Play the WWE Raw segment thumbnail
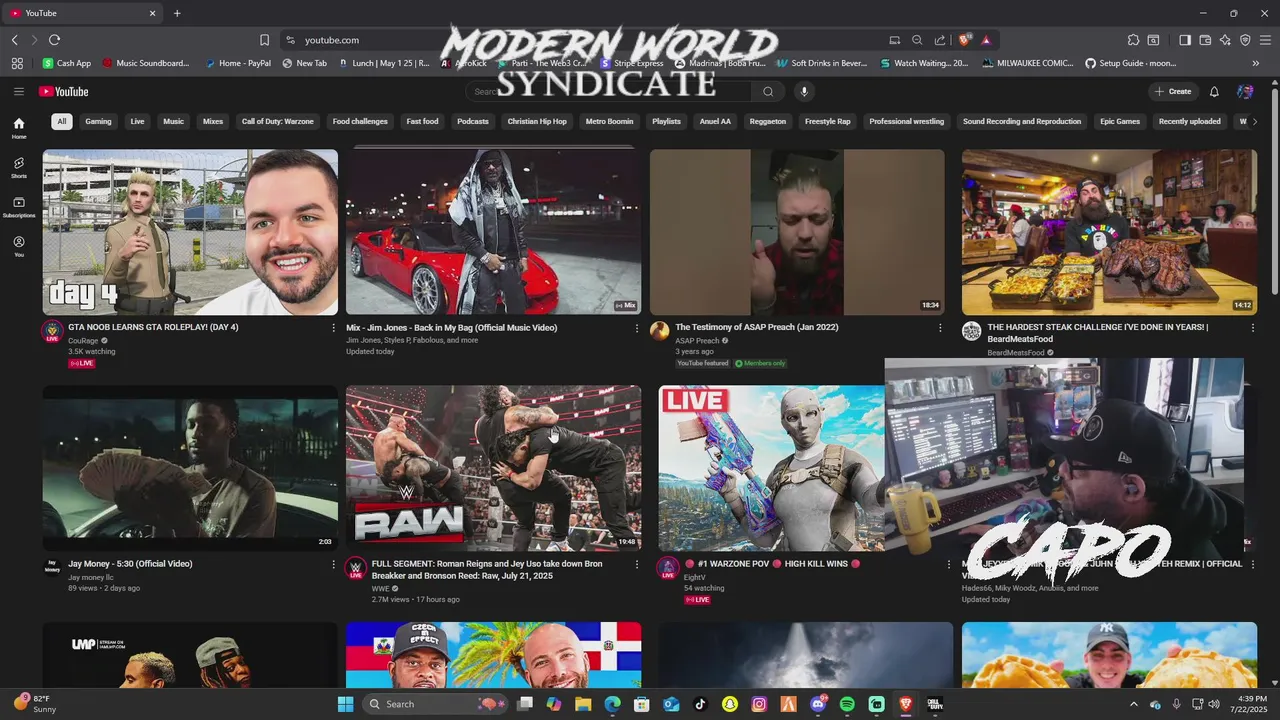The image size is (1280, 720). coord(493,468)
